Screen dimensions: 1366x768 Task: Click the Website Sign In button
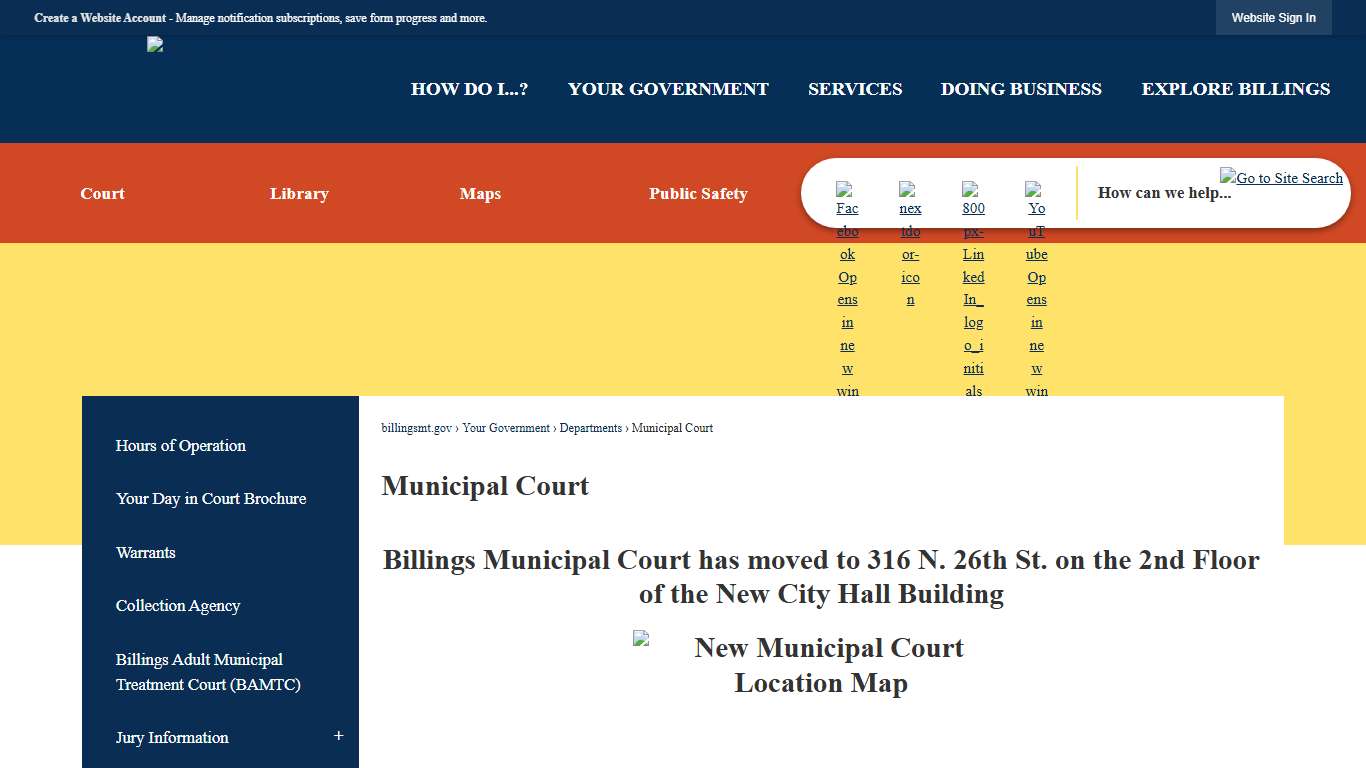(1273, 17)
